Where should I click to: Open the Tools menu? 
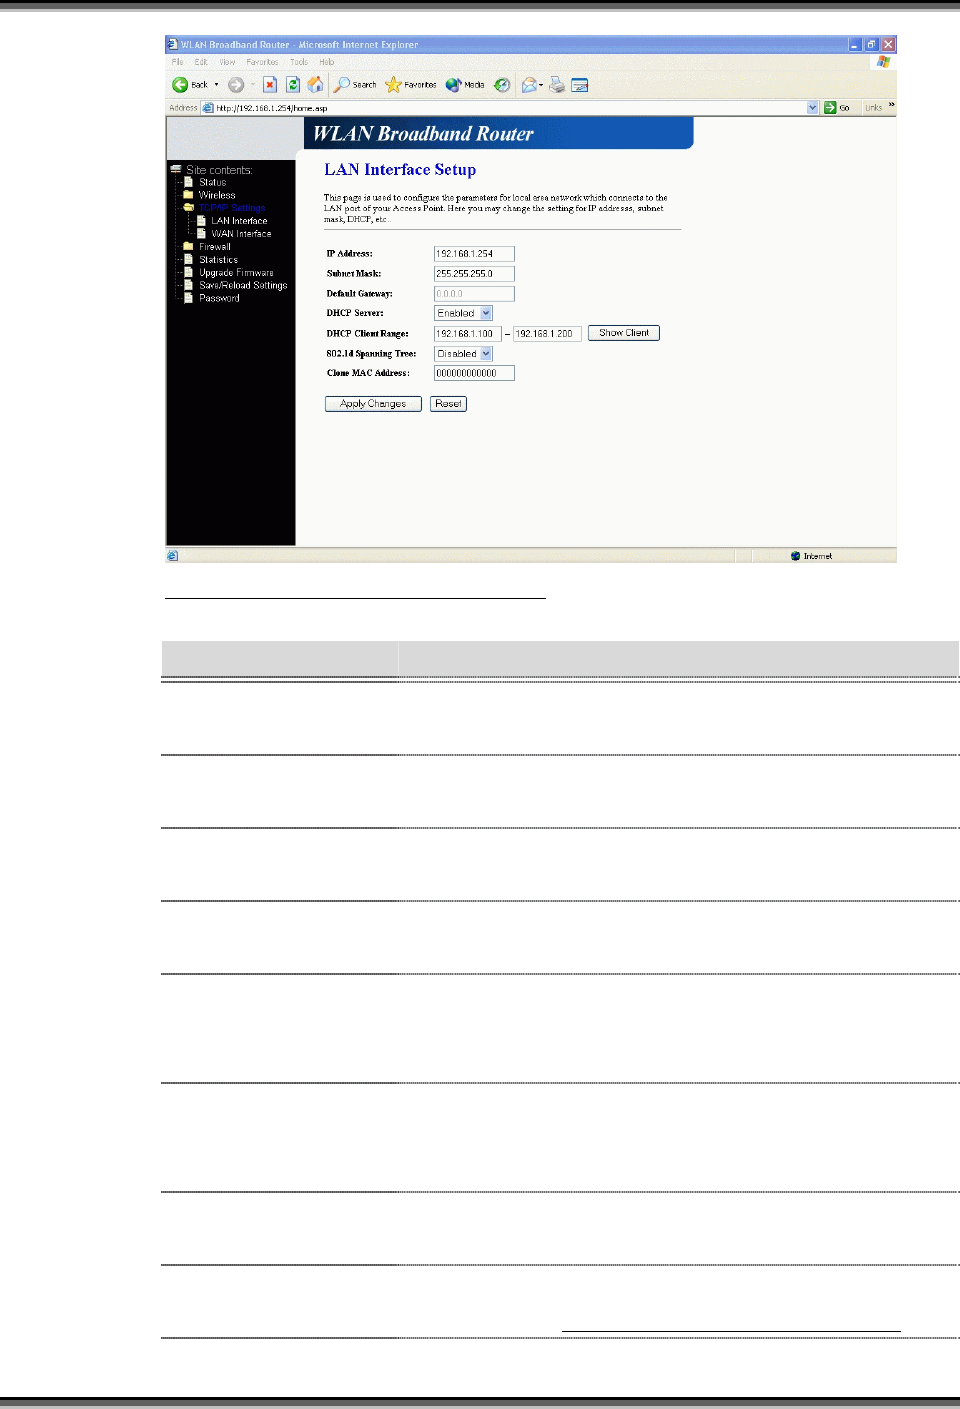pyautogui.click(x=299, y=62)
